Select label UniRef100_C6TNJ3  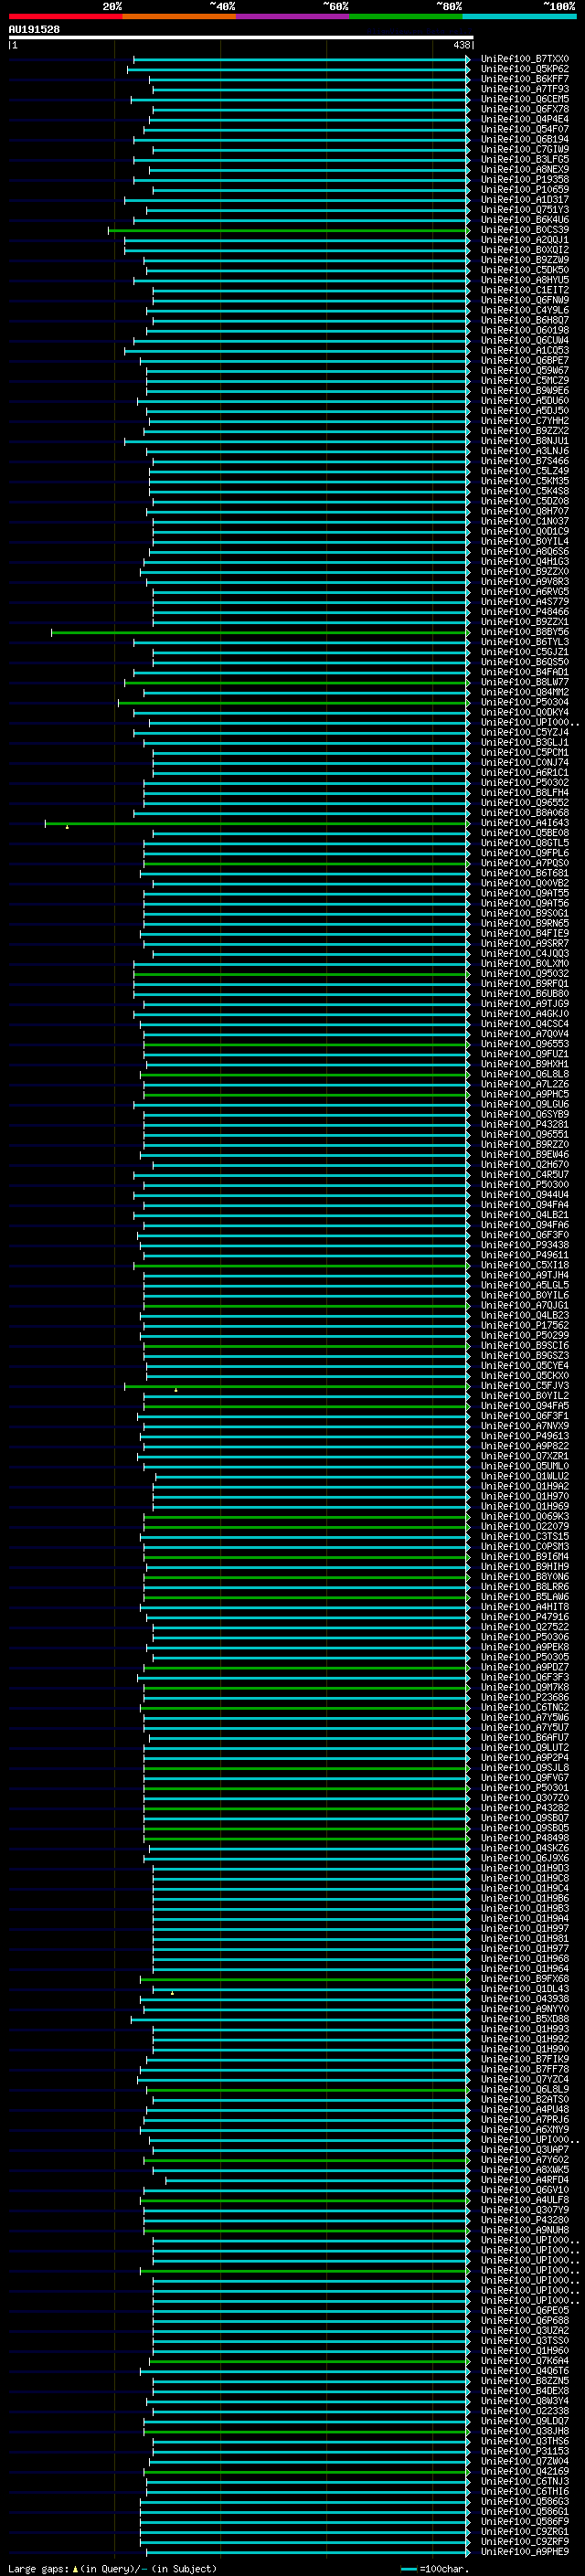pyautogui.click(x=525, y=2481)
